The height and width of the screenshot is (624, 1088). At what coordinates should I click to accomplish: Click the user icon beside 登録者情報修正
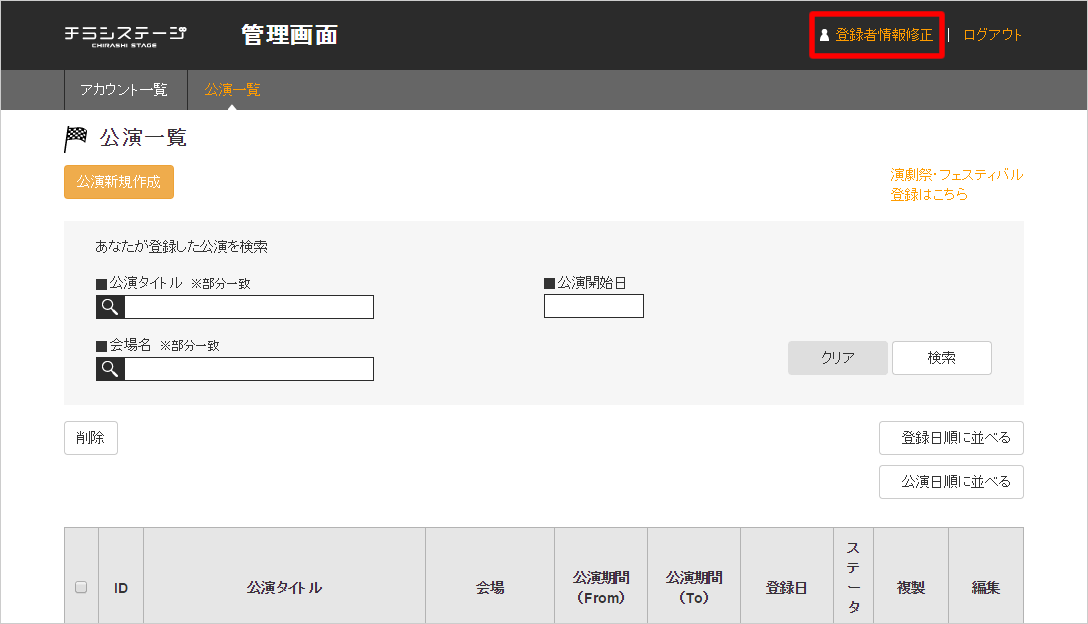point(824,35)
